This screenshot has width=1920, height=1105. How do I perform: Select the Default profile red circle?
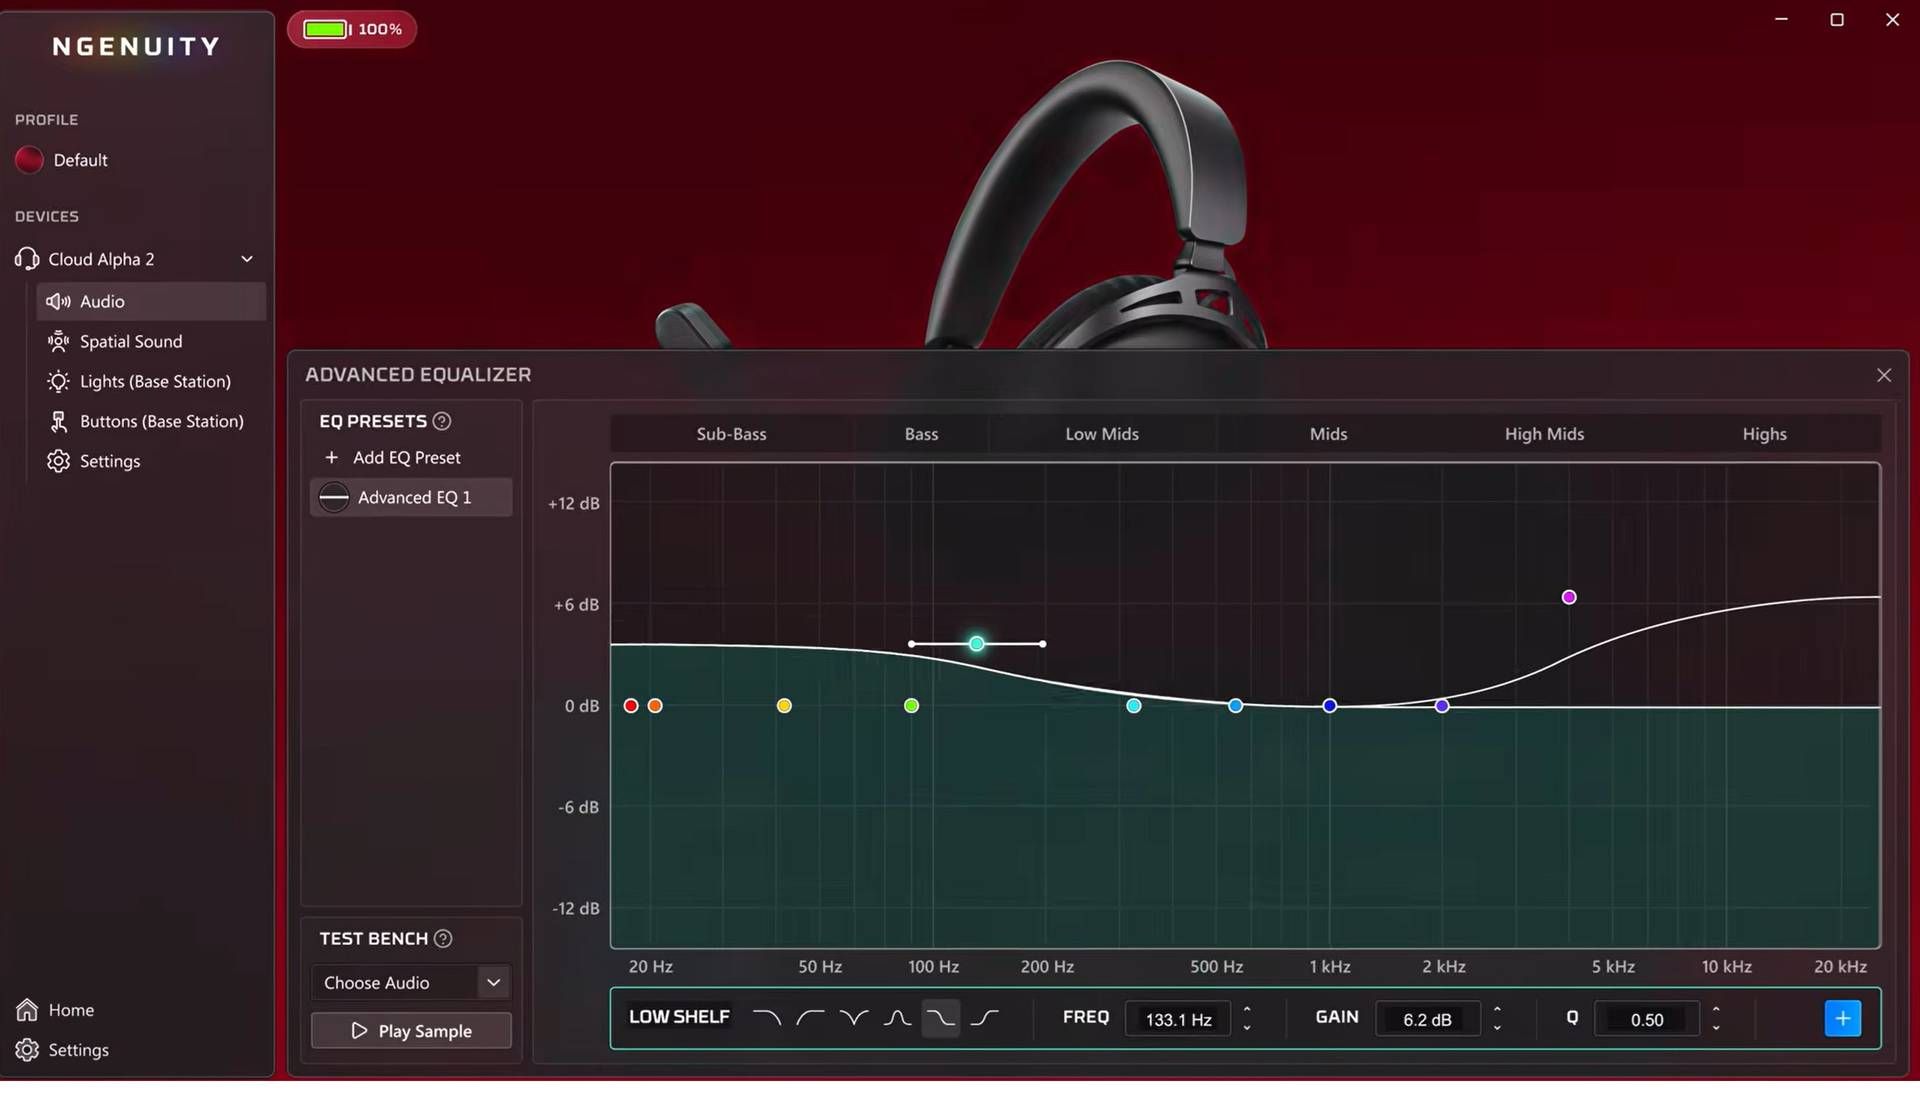(x=29, y=160)
